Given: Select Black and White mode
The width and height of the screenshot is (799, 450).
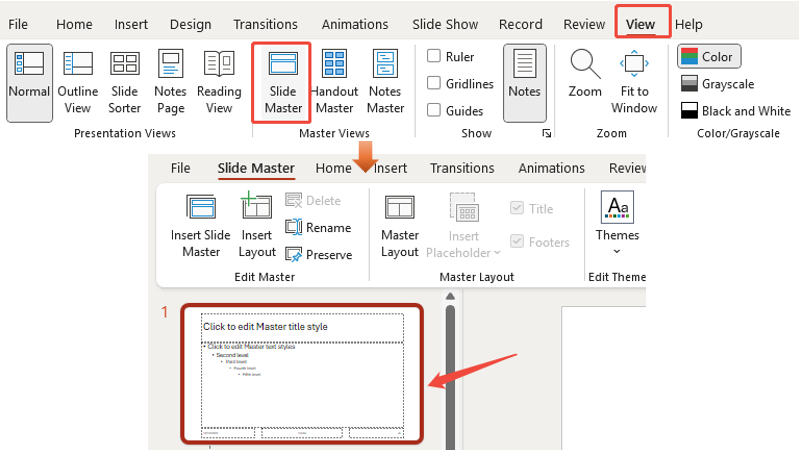Looking at the screenshot, I should point(736,111).
